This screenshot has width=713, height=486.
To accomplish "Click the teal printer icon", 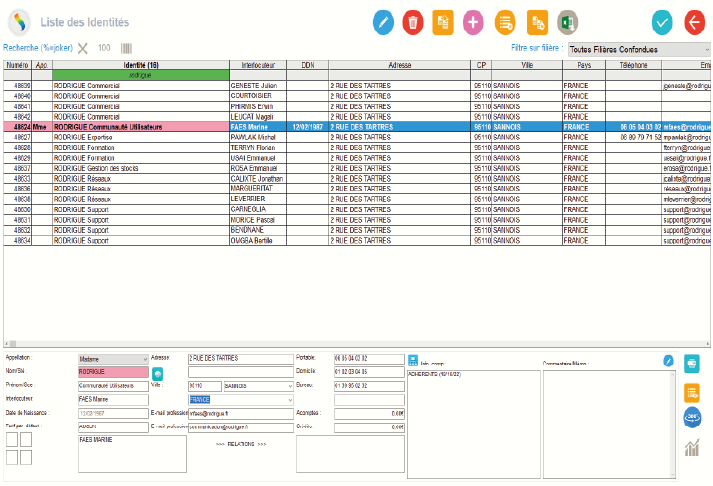I will tap(692, 364).
